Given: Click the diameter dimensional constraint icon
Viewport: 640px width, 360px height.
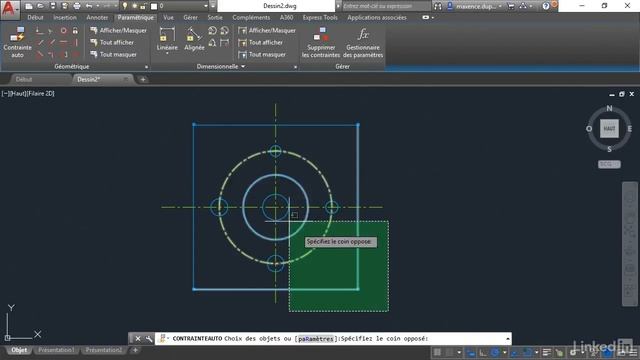Looking at the screenshot, I should pos(224,31).
